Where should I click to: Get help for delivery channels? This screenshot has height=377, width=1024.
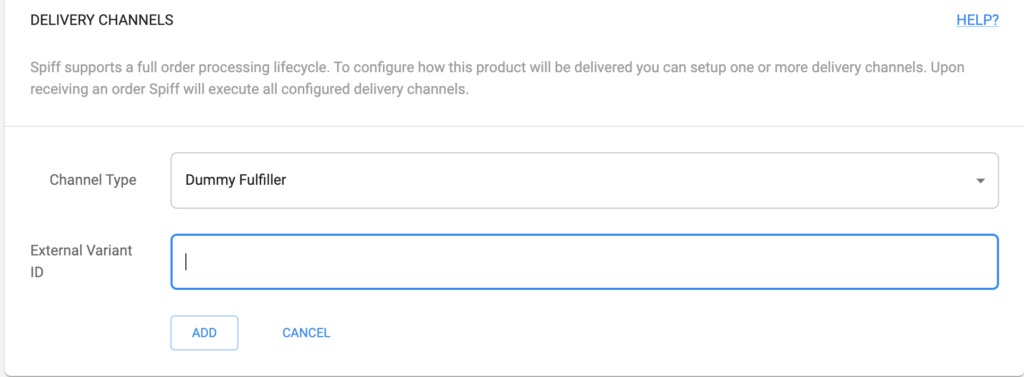coord(977,20)
